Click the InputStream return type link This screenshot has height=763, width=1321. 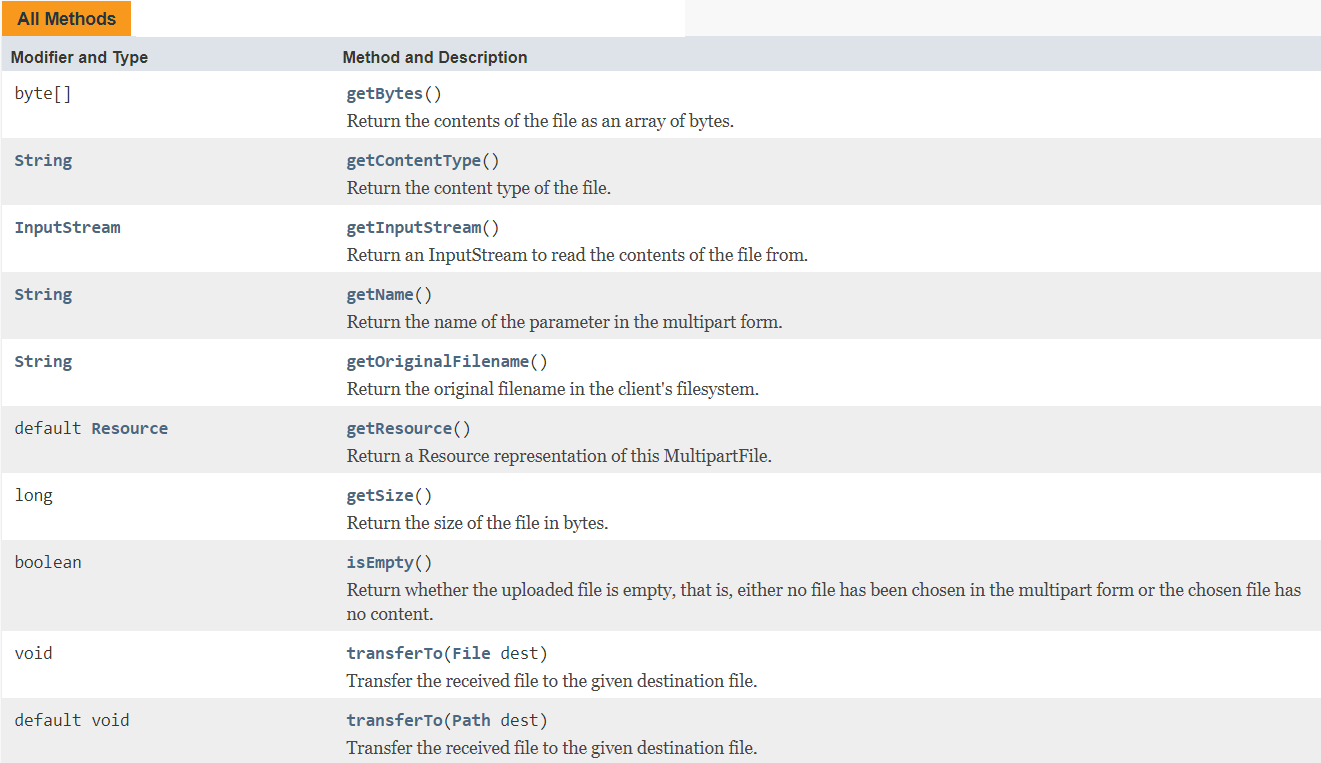(x=67, y=228)
